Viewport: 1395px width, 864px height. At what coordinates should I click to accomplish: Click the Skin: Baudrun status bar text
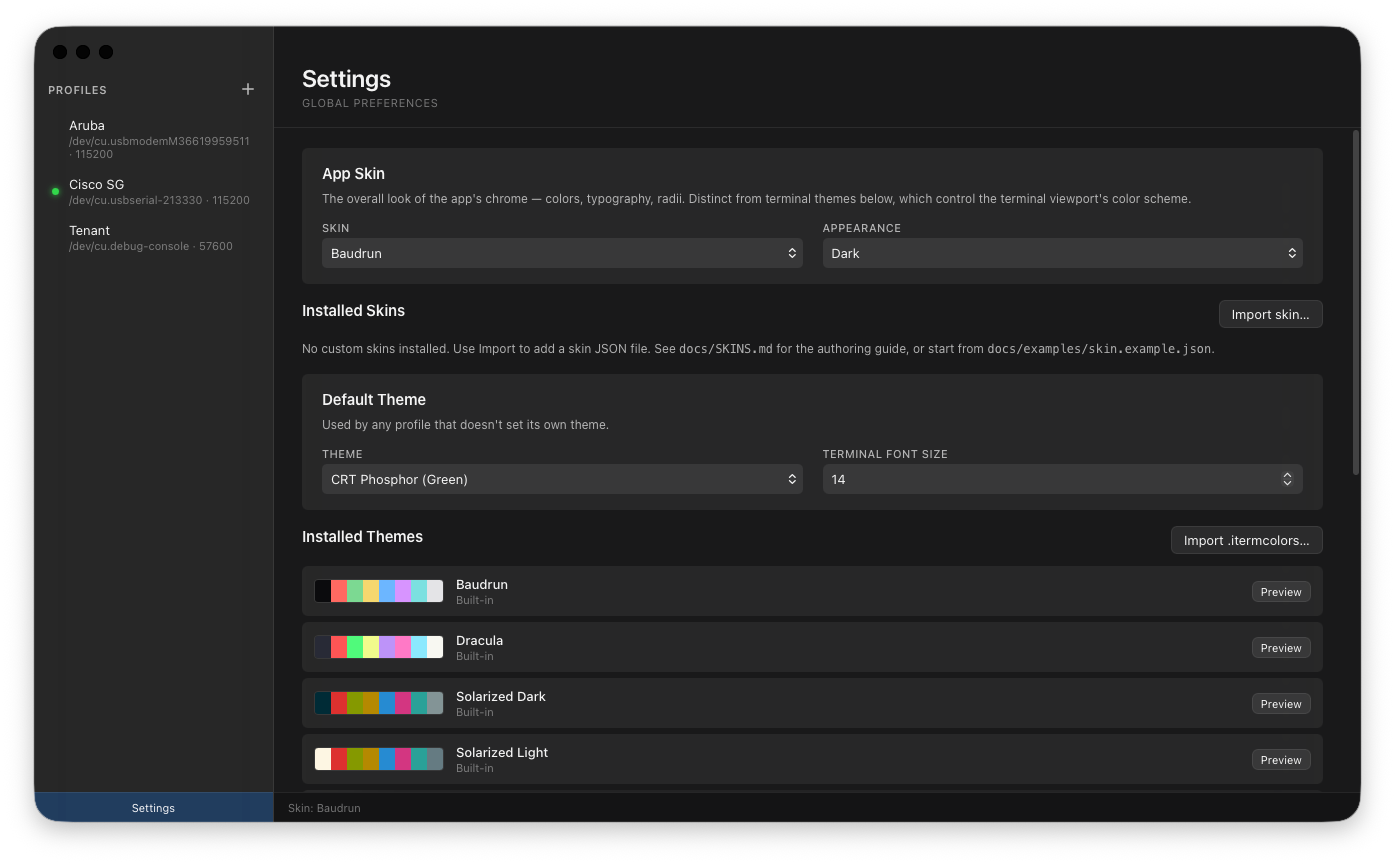pos(323,807)
